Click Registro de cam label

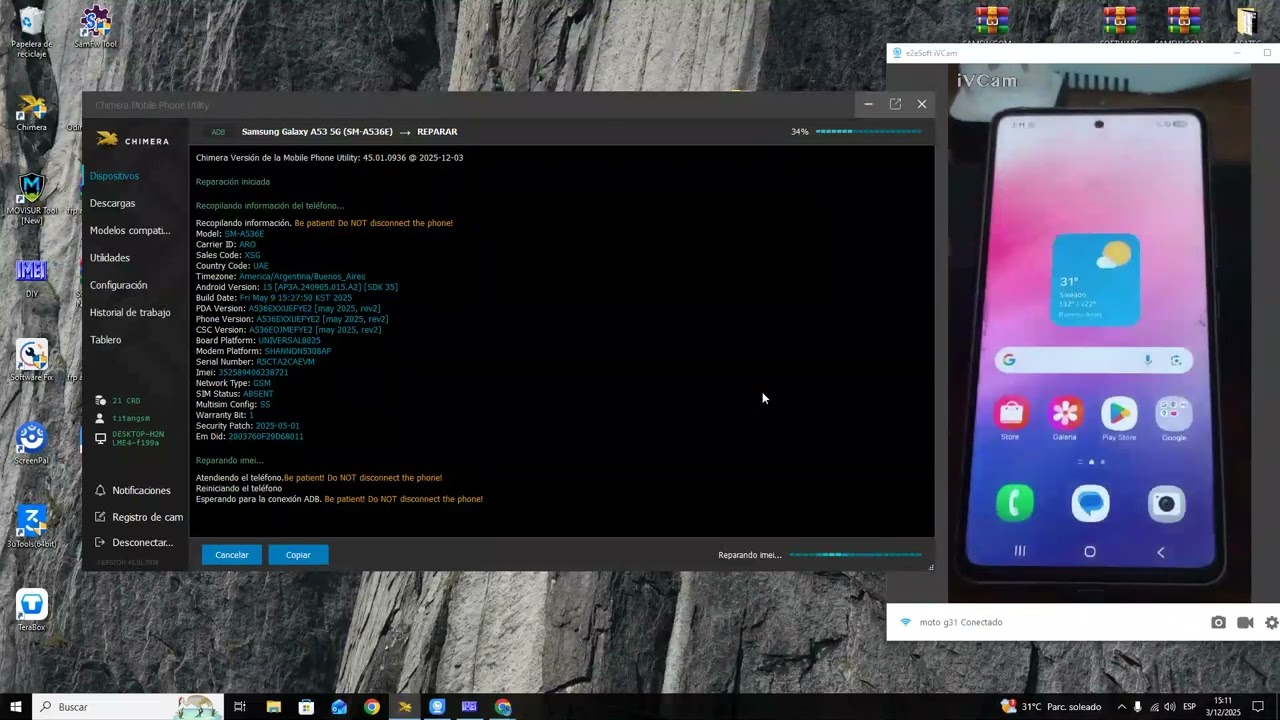coord(147,517)
